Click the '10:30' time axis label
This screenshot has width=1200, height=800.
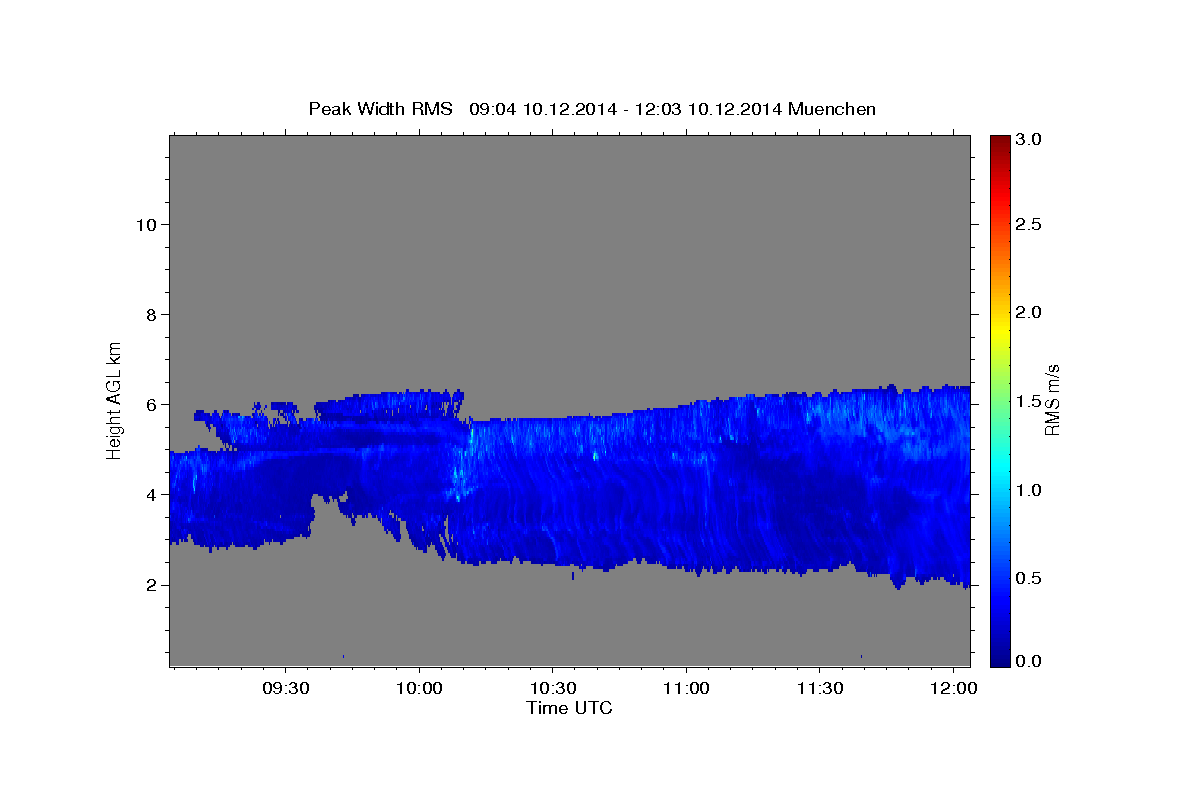tap(552, 690)
